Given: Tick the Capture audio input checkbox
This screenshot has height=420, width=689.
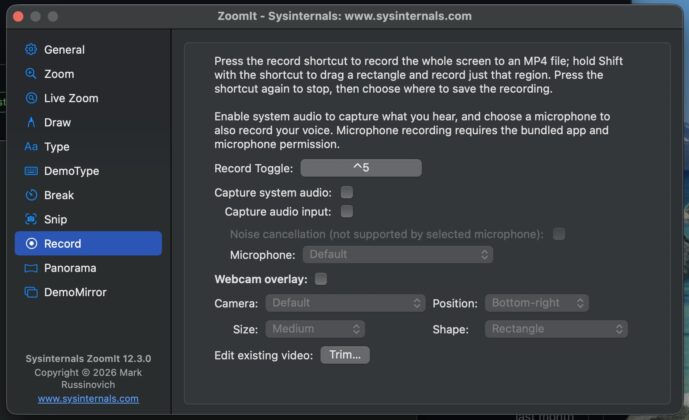Looking at the screenshot, I should [x=347, y=211].
